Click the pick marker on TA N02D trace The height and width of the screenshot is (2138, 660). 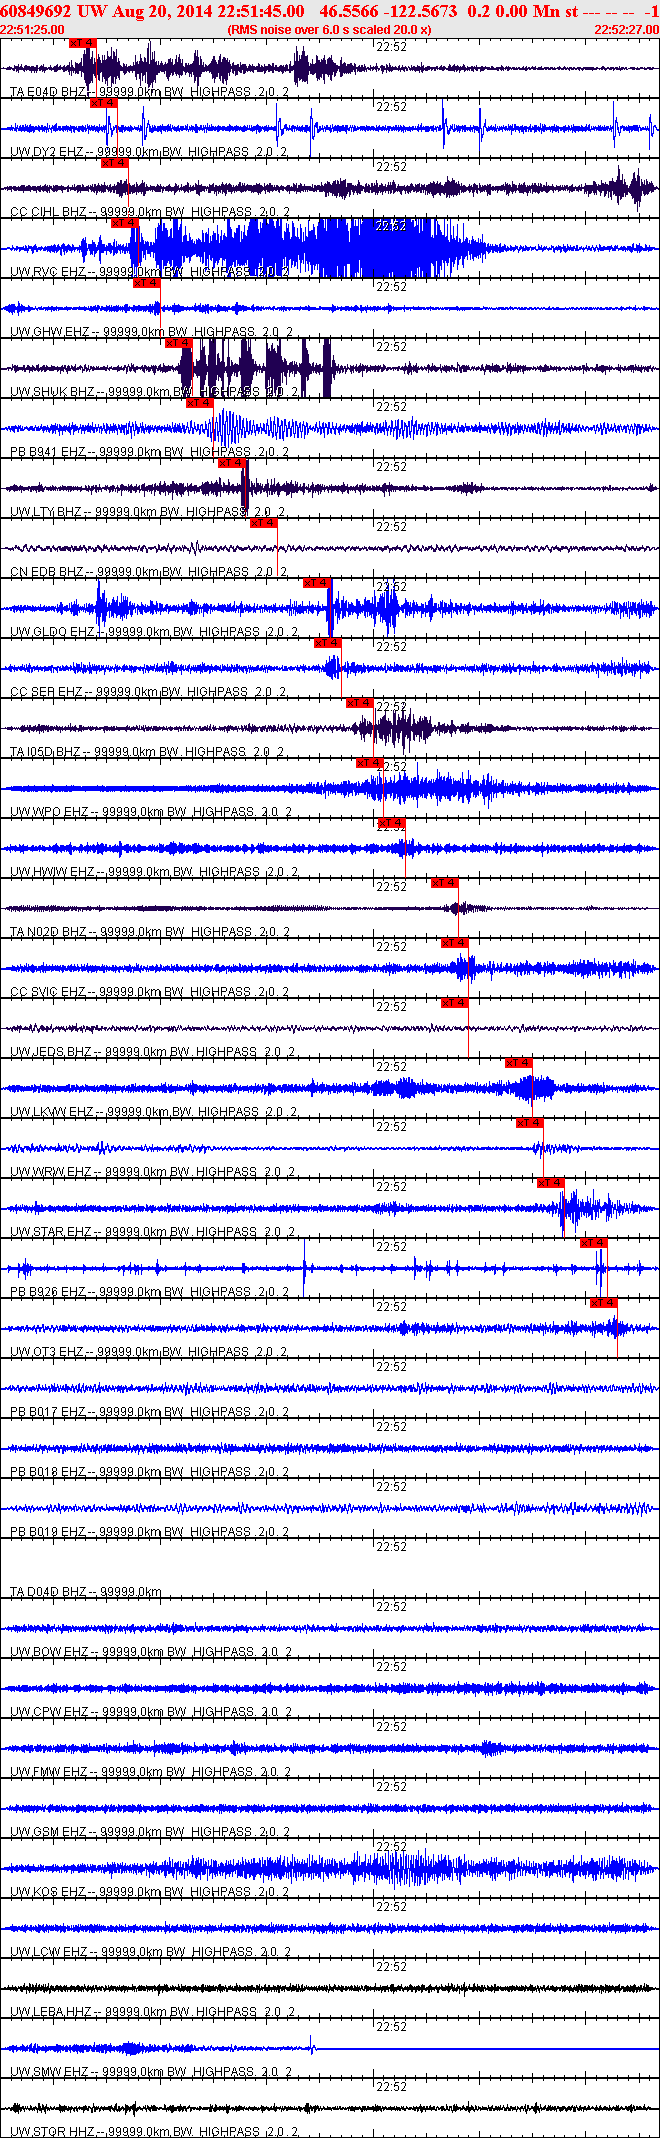coord(444,883)
